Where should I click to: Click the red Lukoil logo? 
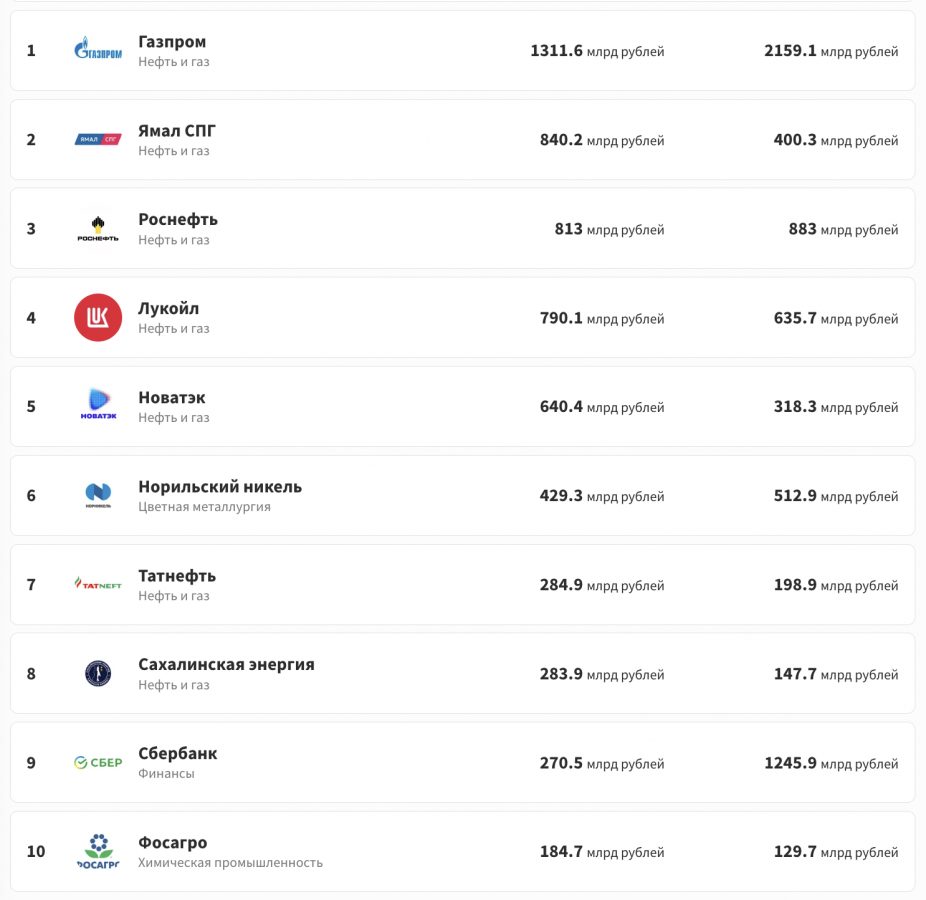98,317
